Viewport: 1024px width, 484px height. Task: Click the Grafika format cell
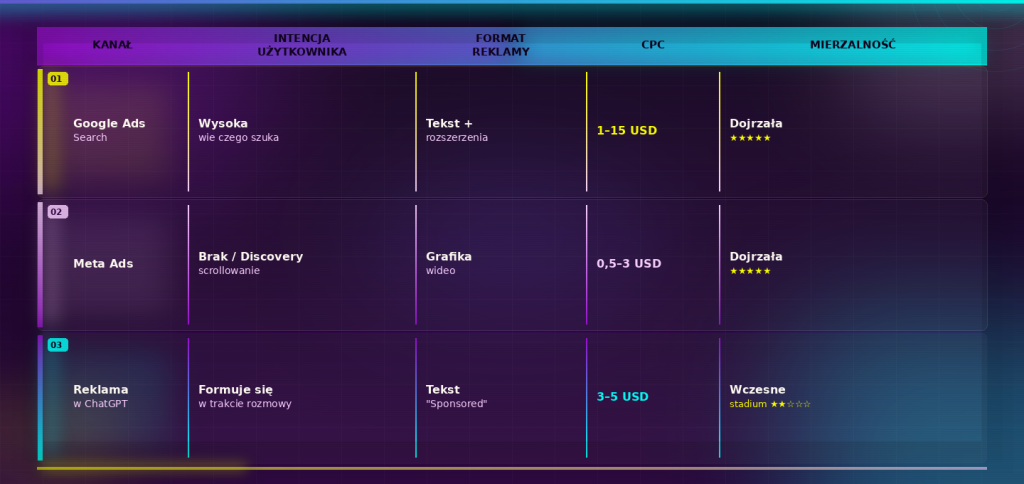coord(449,257)
